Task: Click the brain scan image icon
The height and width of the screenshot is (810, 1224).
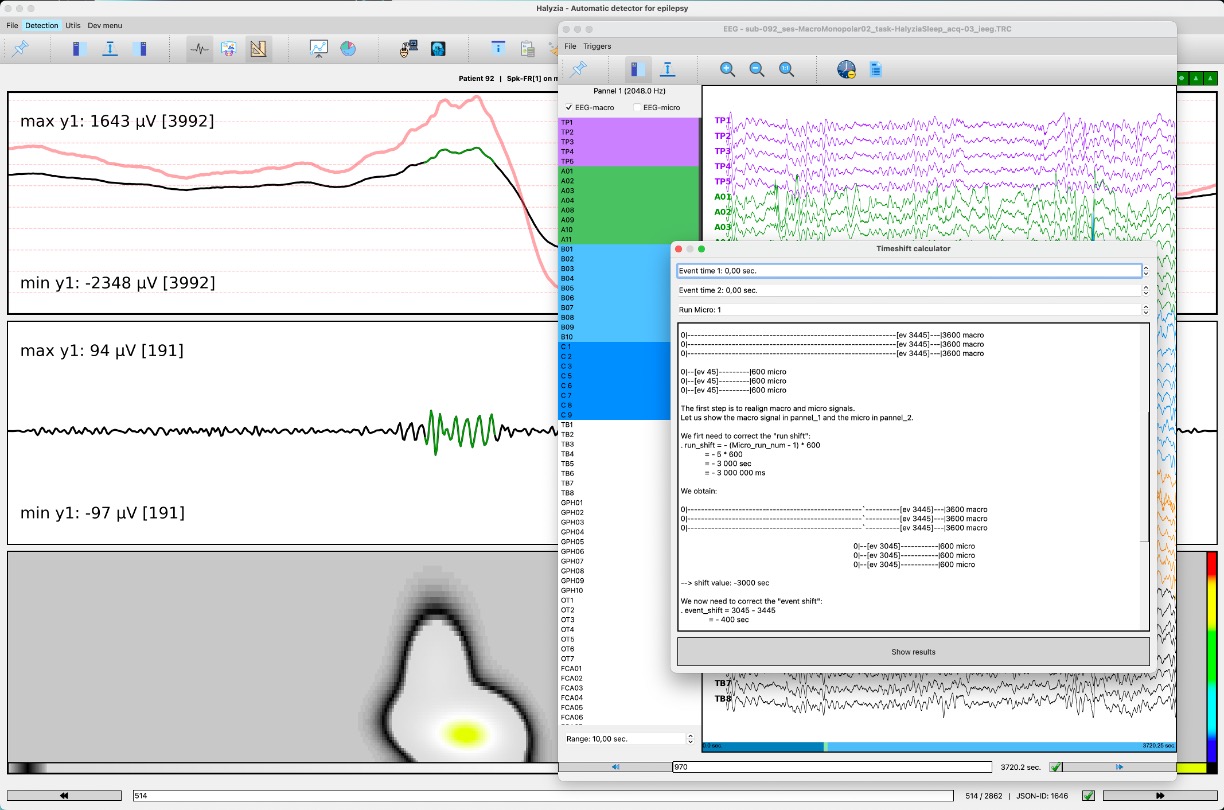Action: 438,48
